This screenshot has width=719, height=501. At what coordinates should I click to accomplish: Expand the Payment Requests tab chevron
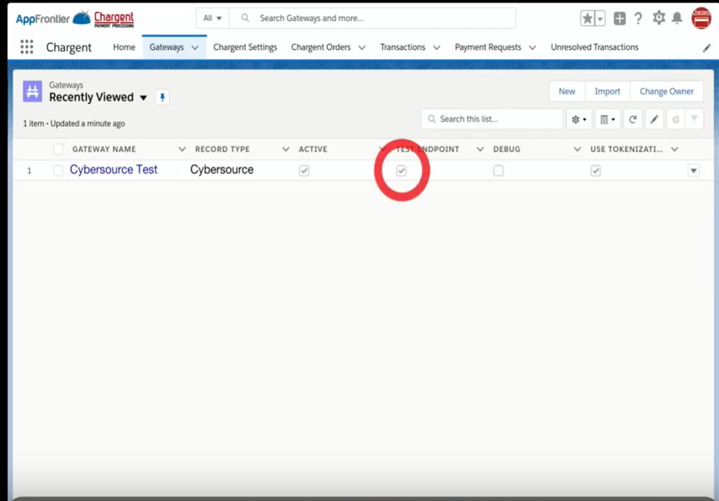click(532, 48)
